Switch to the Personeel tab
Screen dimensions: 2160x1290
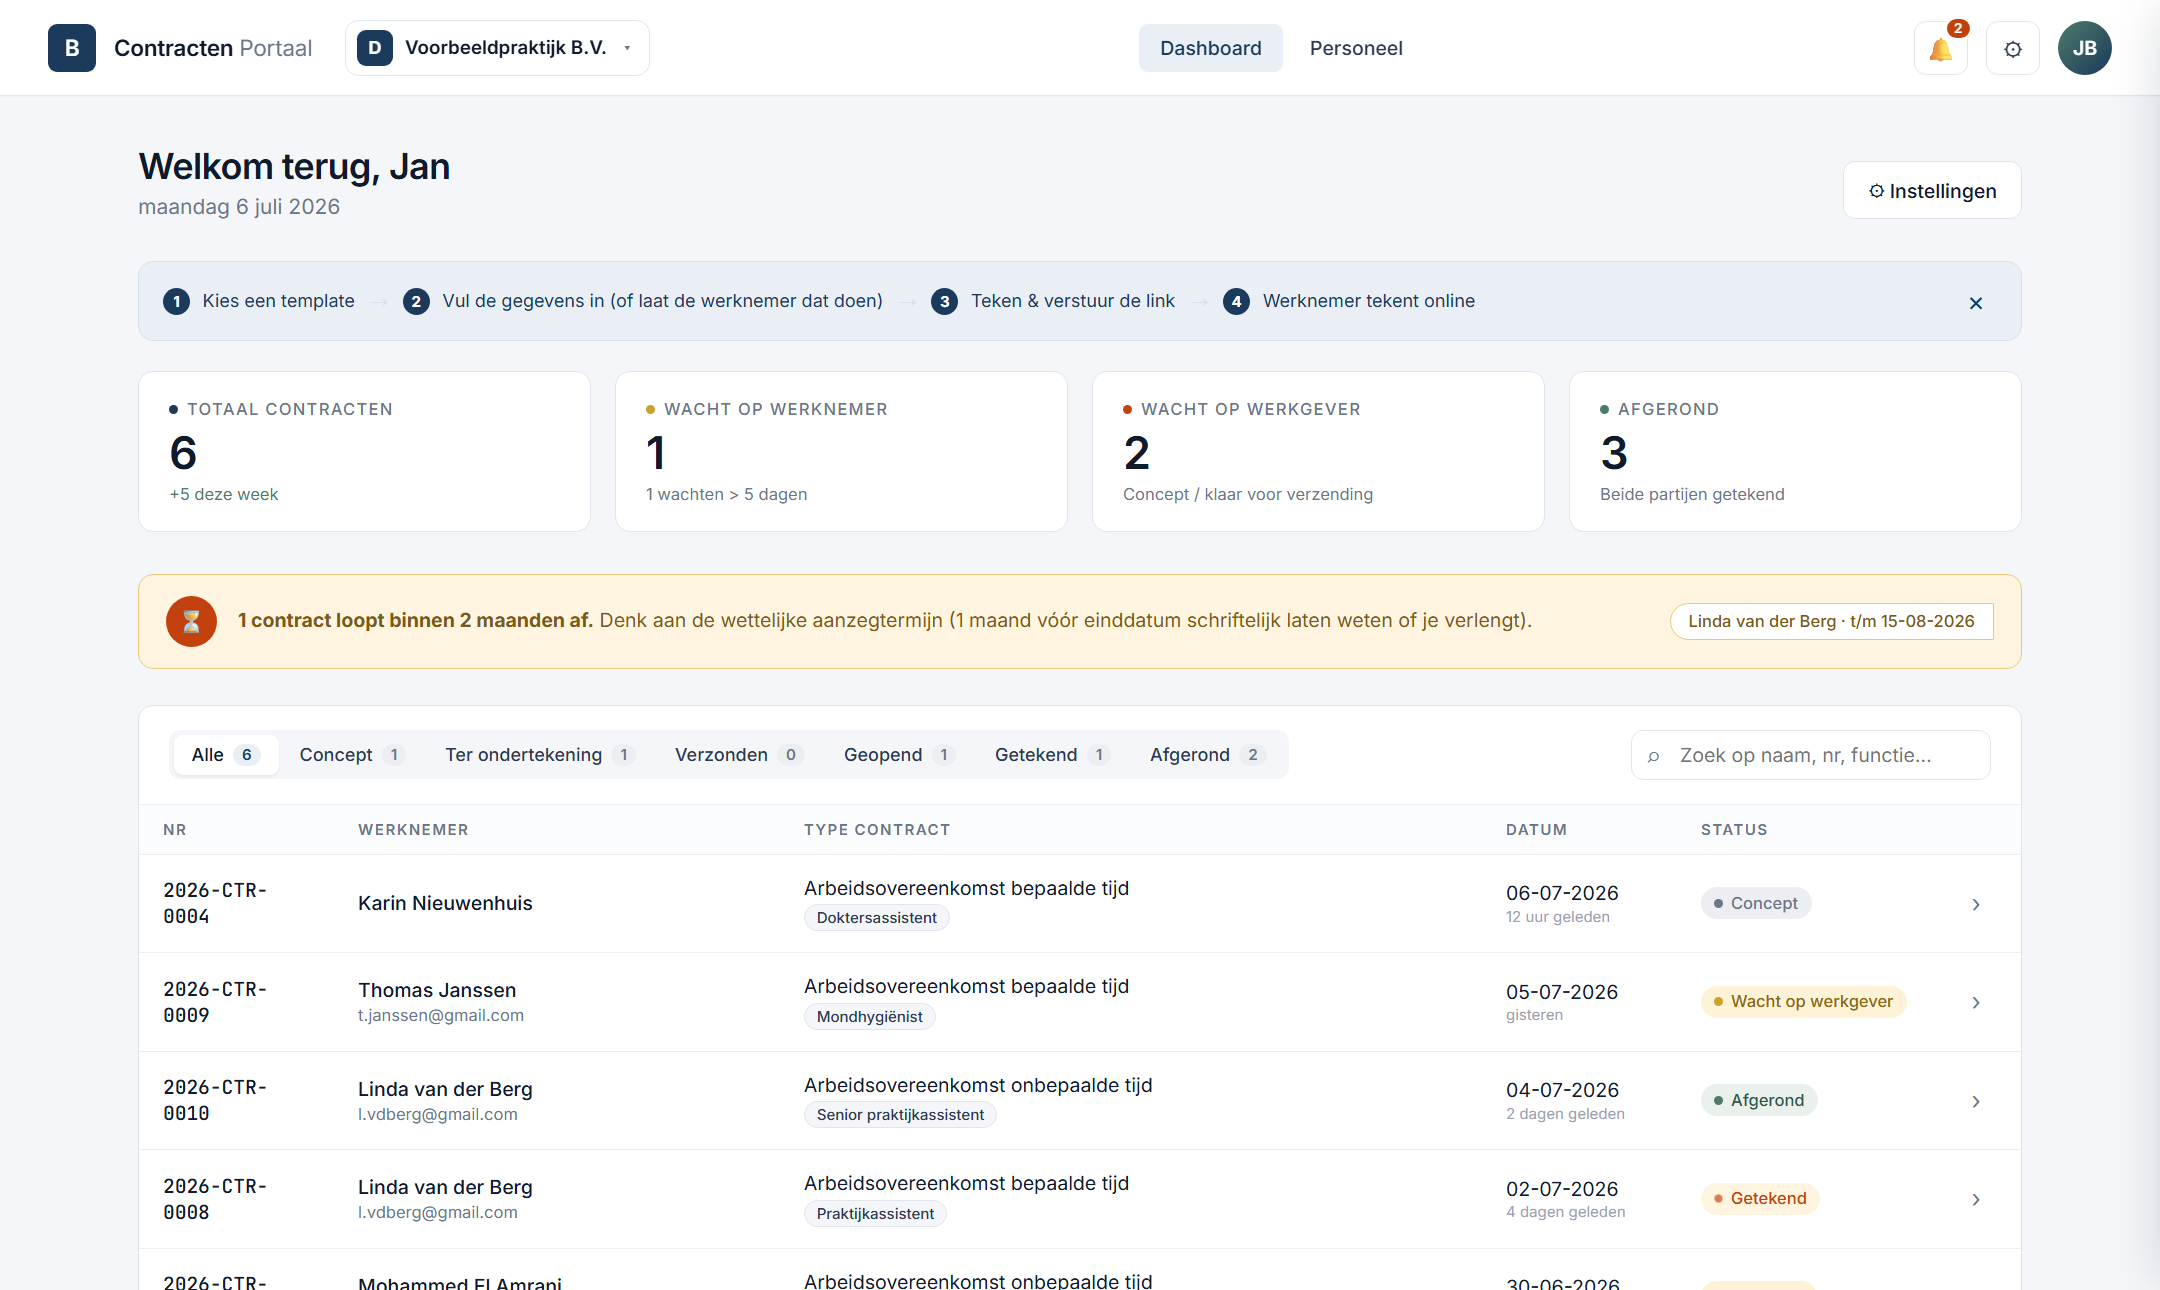[x=1356, y=48]
